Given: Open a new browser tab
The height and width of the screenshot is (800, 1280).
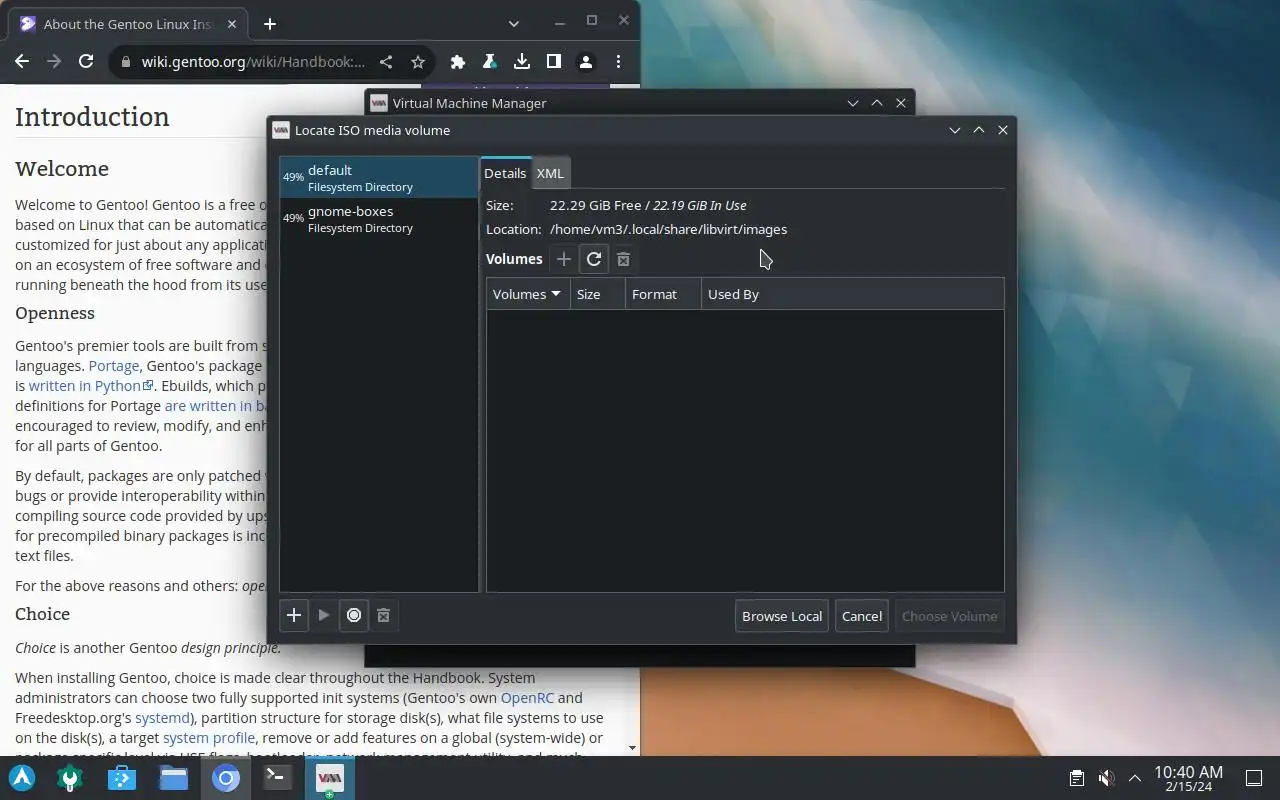Looking at the screenshot, I should click(x=270, y=24).
